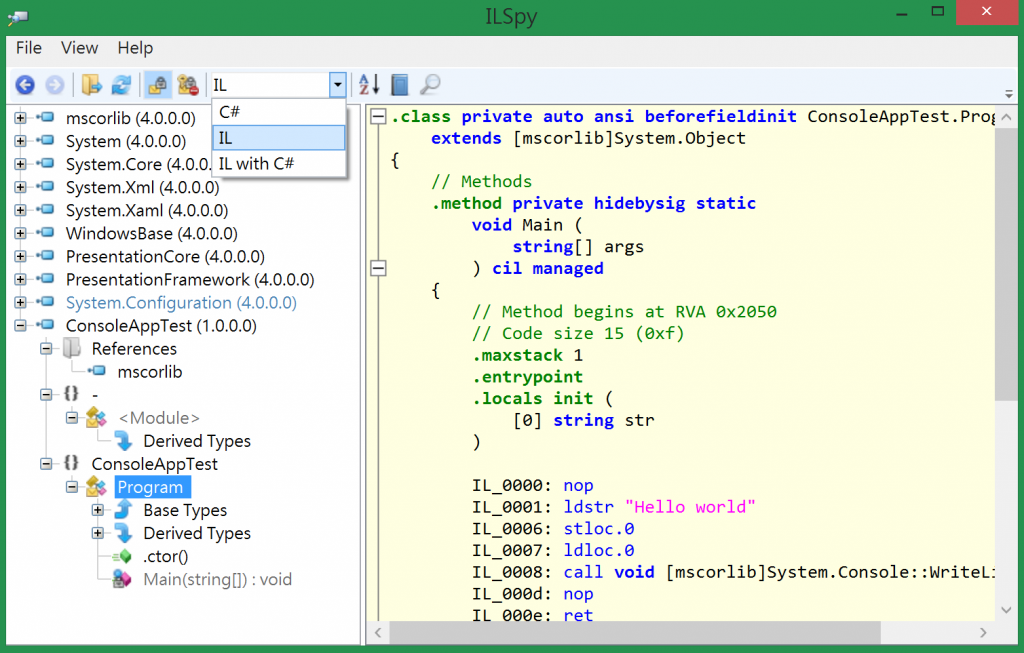Click the .ctor() method icon

click(122, 556)
